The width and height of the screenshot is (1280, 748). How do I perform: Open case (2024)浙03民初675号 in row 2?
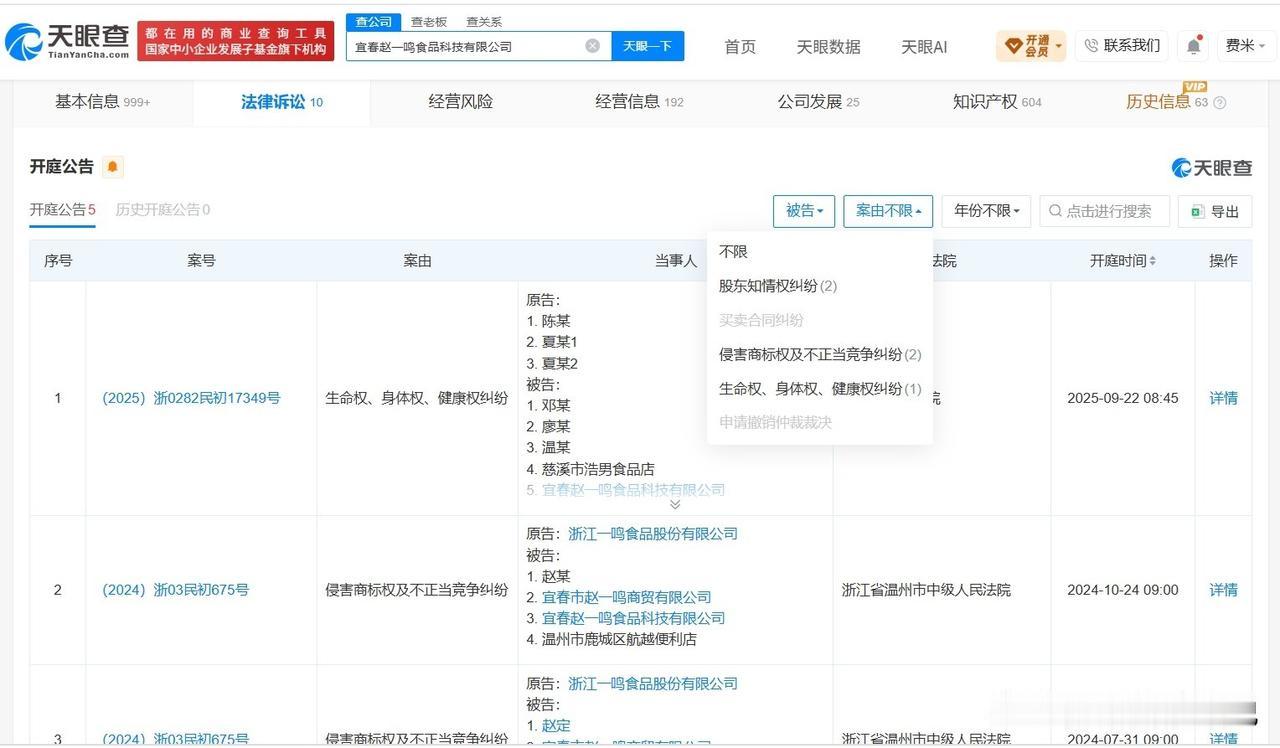click(x=175, y=590)
